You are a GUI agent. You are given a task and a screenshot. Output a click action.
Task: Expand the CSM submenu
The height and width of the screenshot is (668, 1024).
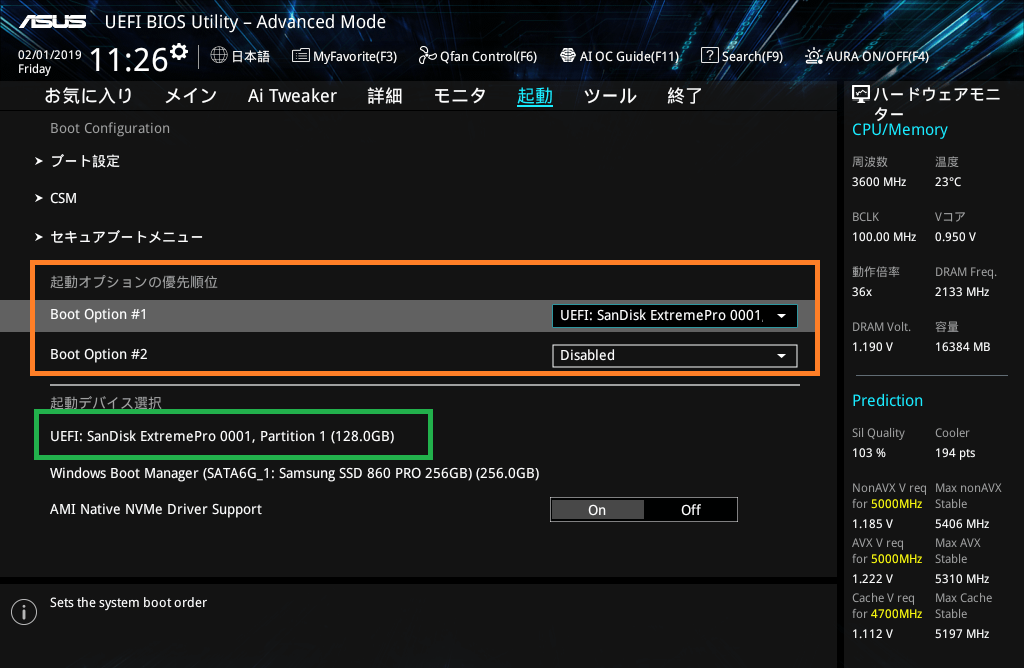coord(63,199)
